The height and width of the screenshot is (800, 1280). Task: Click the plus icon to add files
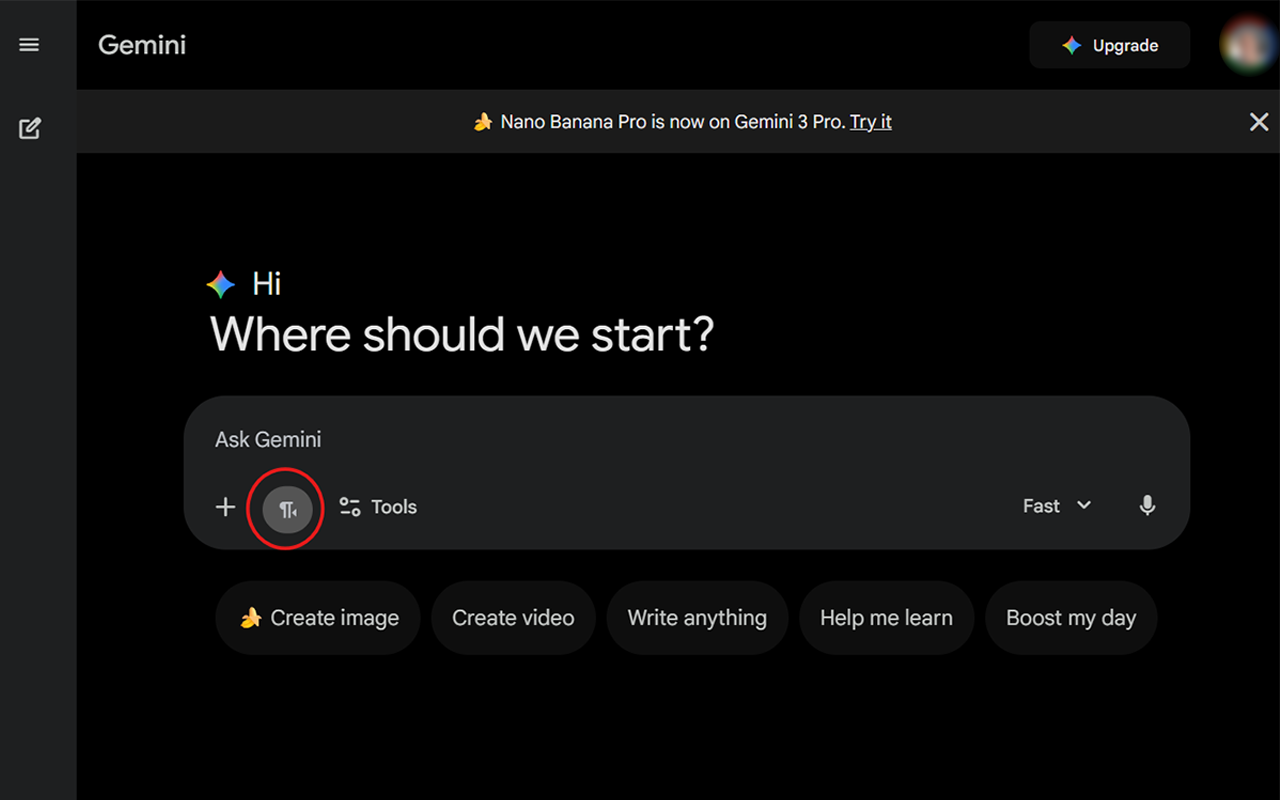[x=225, y=507]
